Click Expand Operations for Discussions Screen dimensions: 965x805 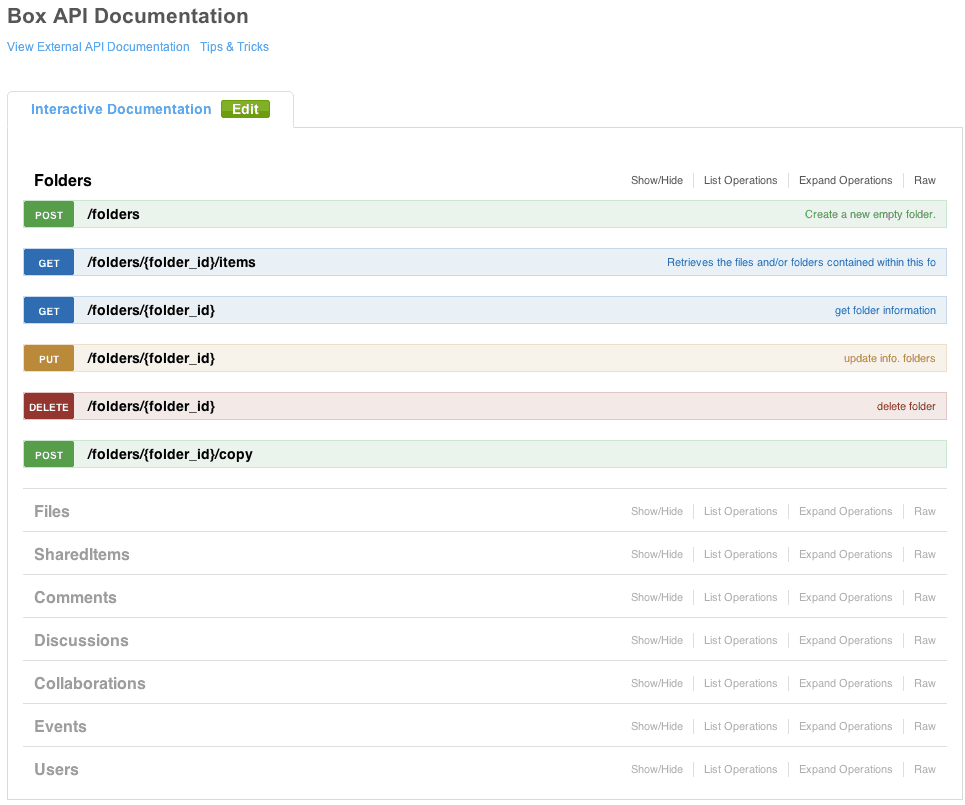pos(845,641)
